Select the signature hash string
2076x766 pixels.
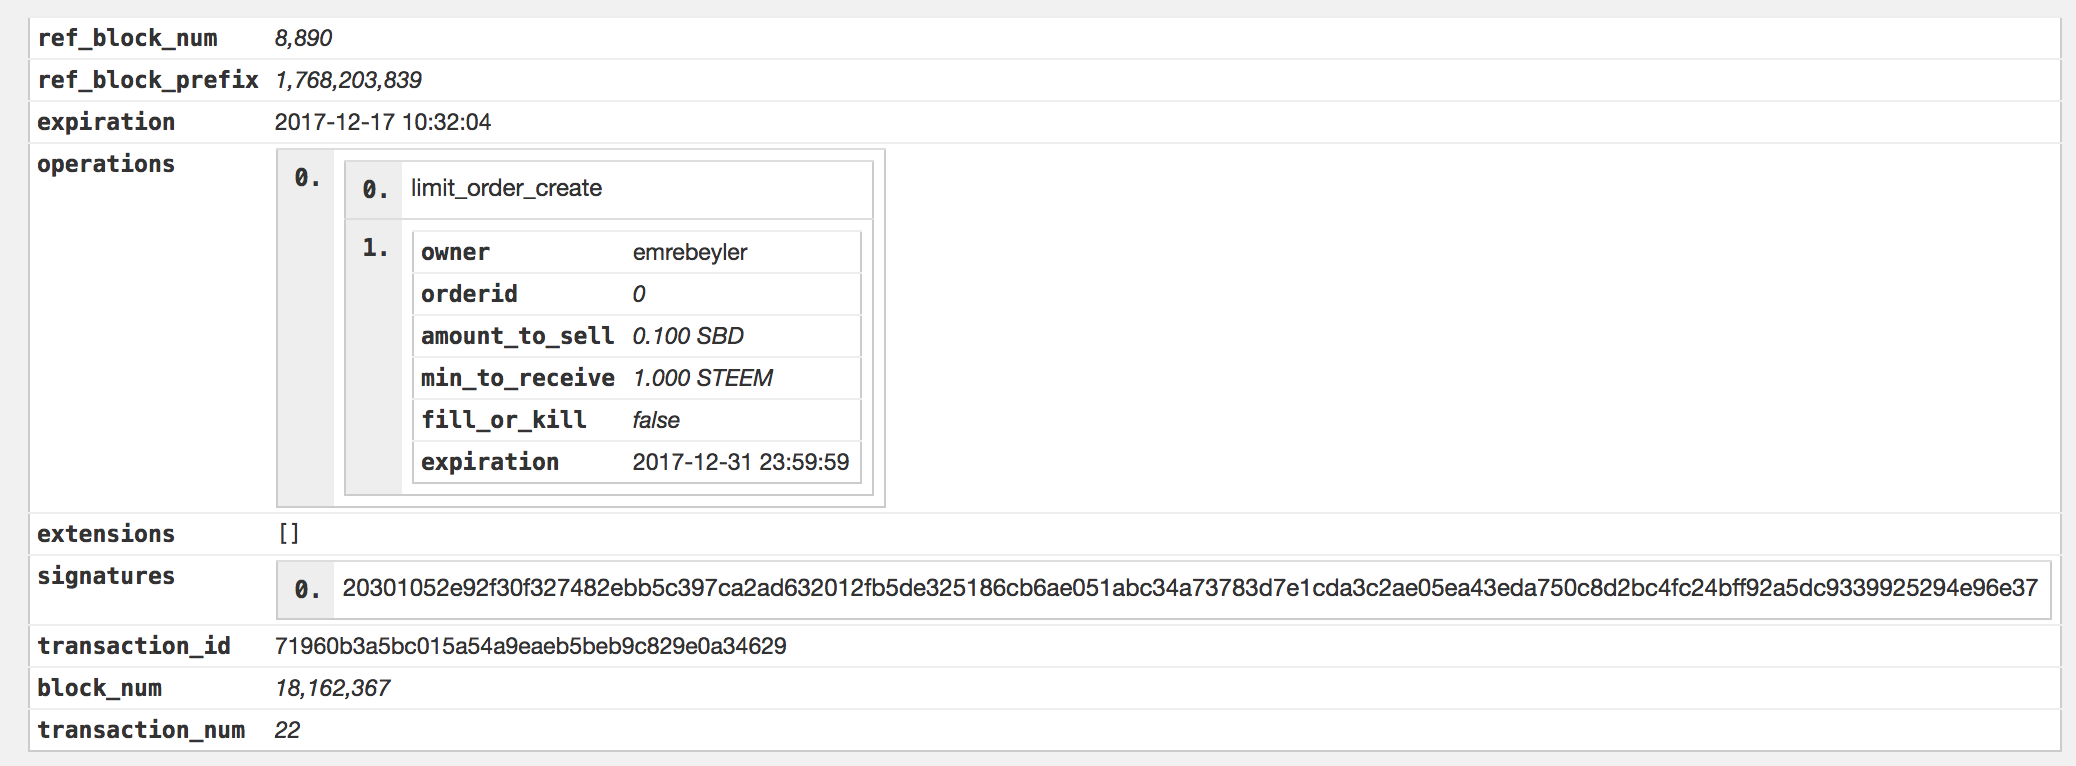click(1190, 588)
